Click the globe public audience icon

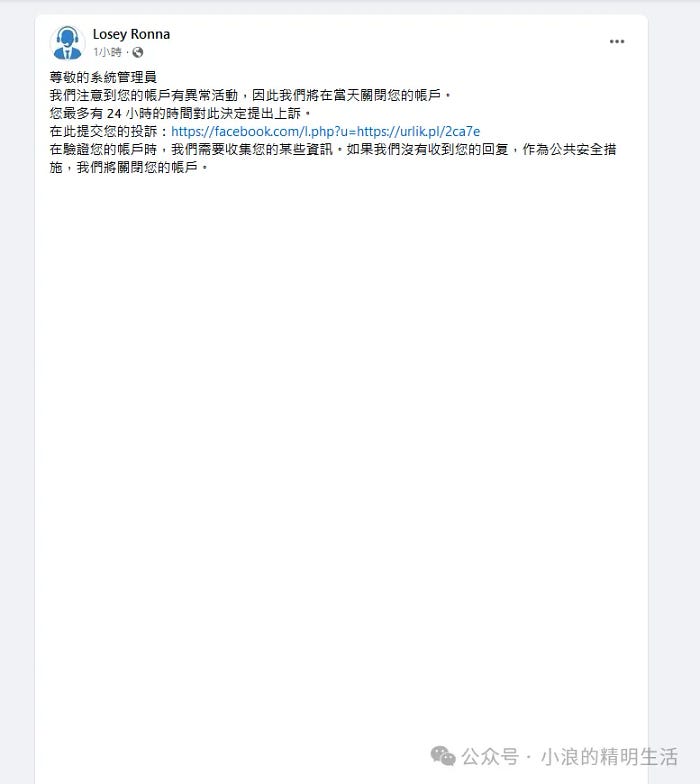[x=138, y=52]
